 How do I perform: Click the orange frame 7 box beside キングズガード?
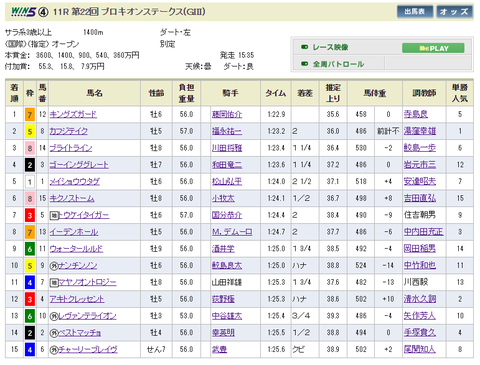tap(30, 115)
